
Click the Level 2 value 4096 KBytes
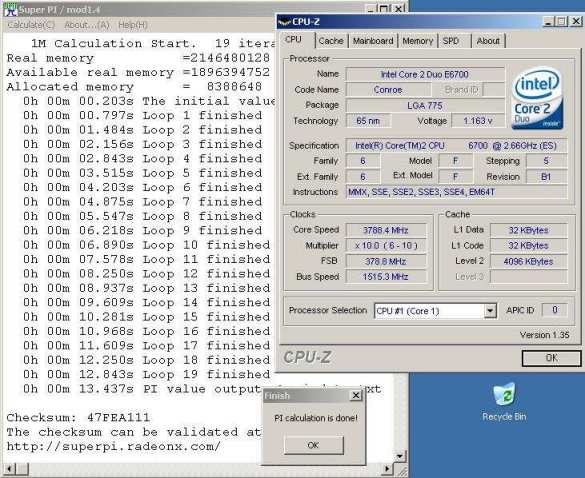coord(529,261)
